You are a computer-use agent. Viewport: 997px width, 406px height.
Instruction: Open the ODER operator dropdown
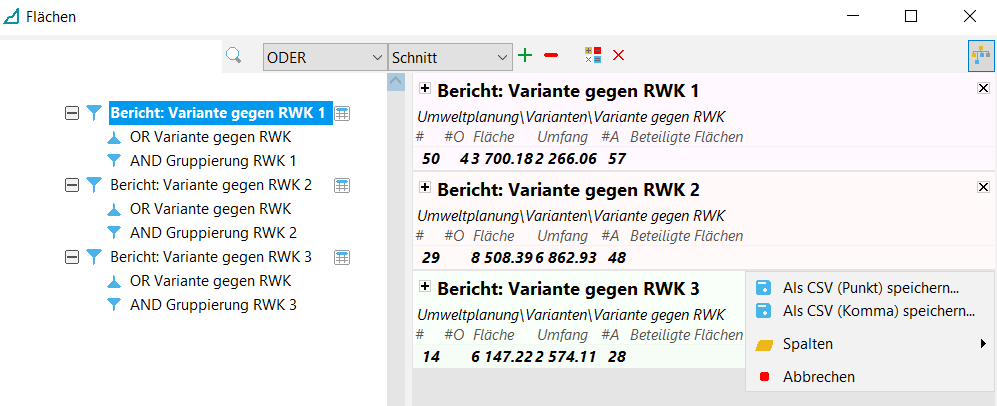[x=324, y=58]
